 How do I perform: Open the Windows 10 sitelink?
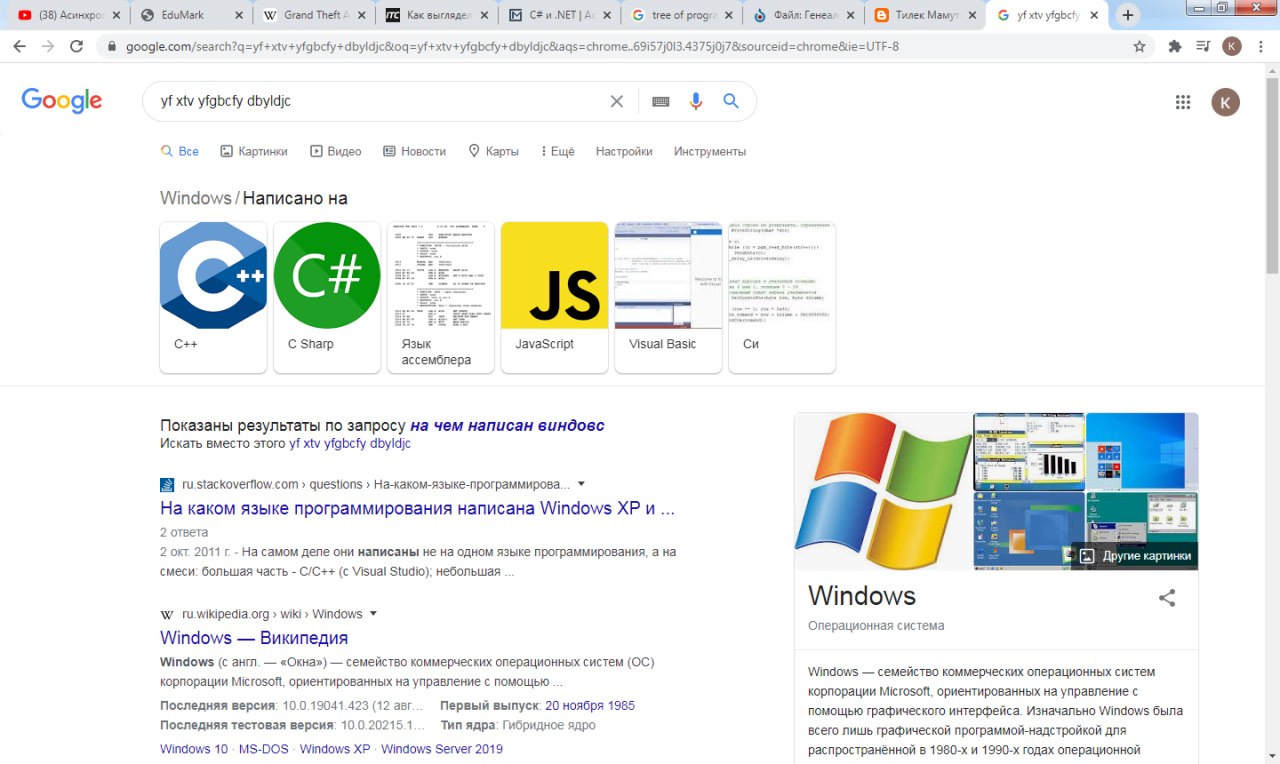[x=194, y=749]
